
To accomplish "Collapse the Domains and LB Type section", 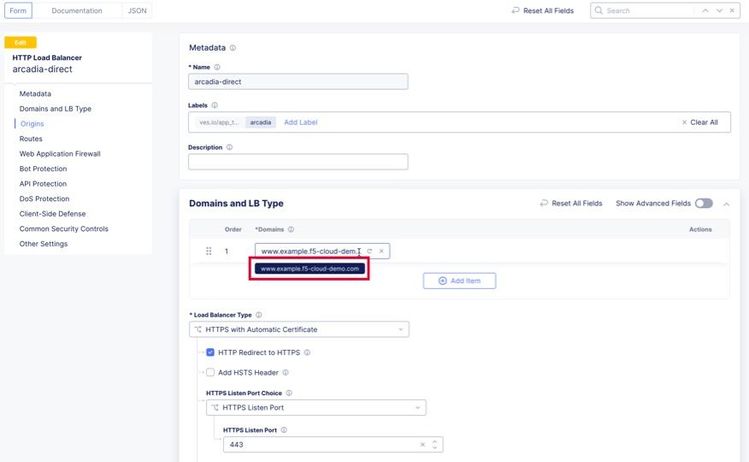I will click(726, 203).
